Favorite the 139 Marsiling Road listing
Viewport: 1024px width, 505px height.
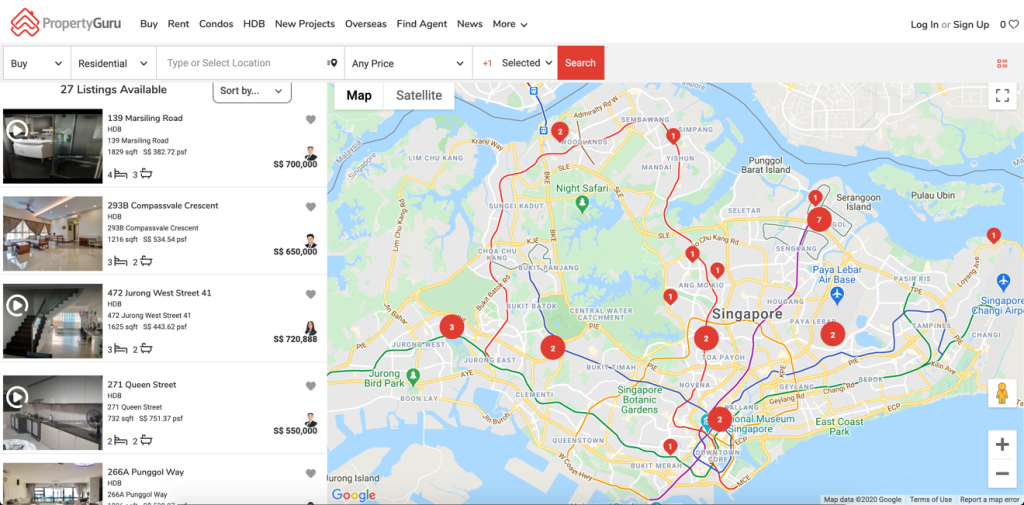click(311, 120)
